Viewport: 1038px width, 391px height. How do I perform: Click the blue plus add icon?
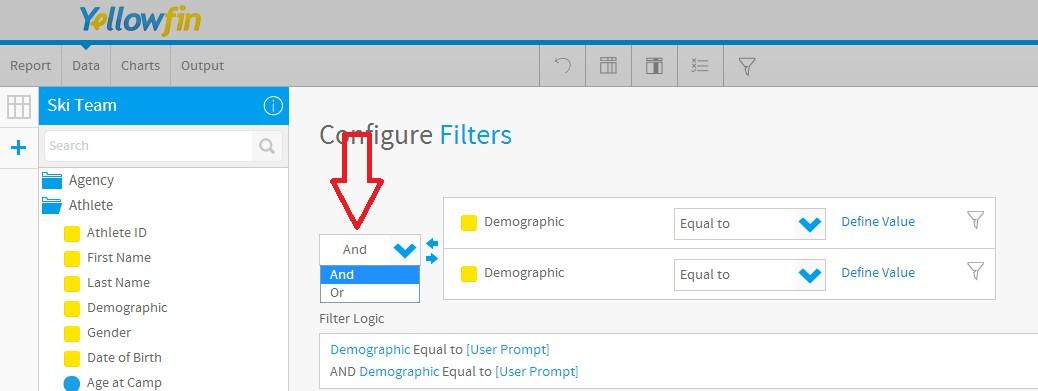click(19, 148)
